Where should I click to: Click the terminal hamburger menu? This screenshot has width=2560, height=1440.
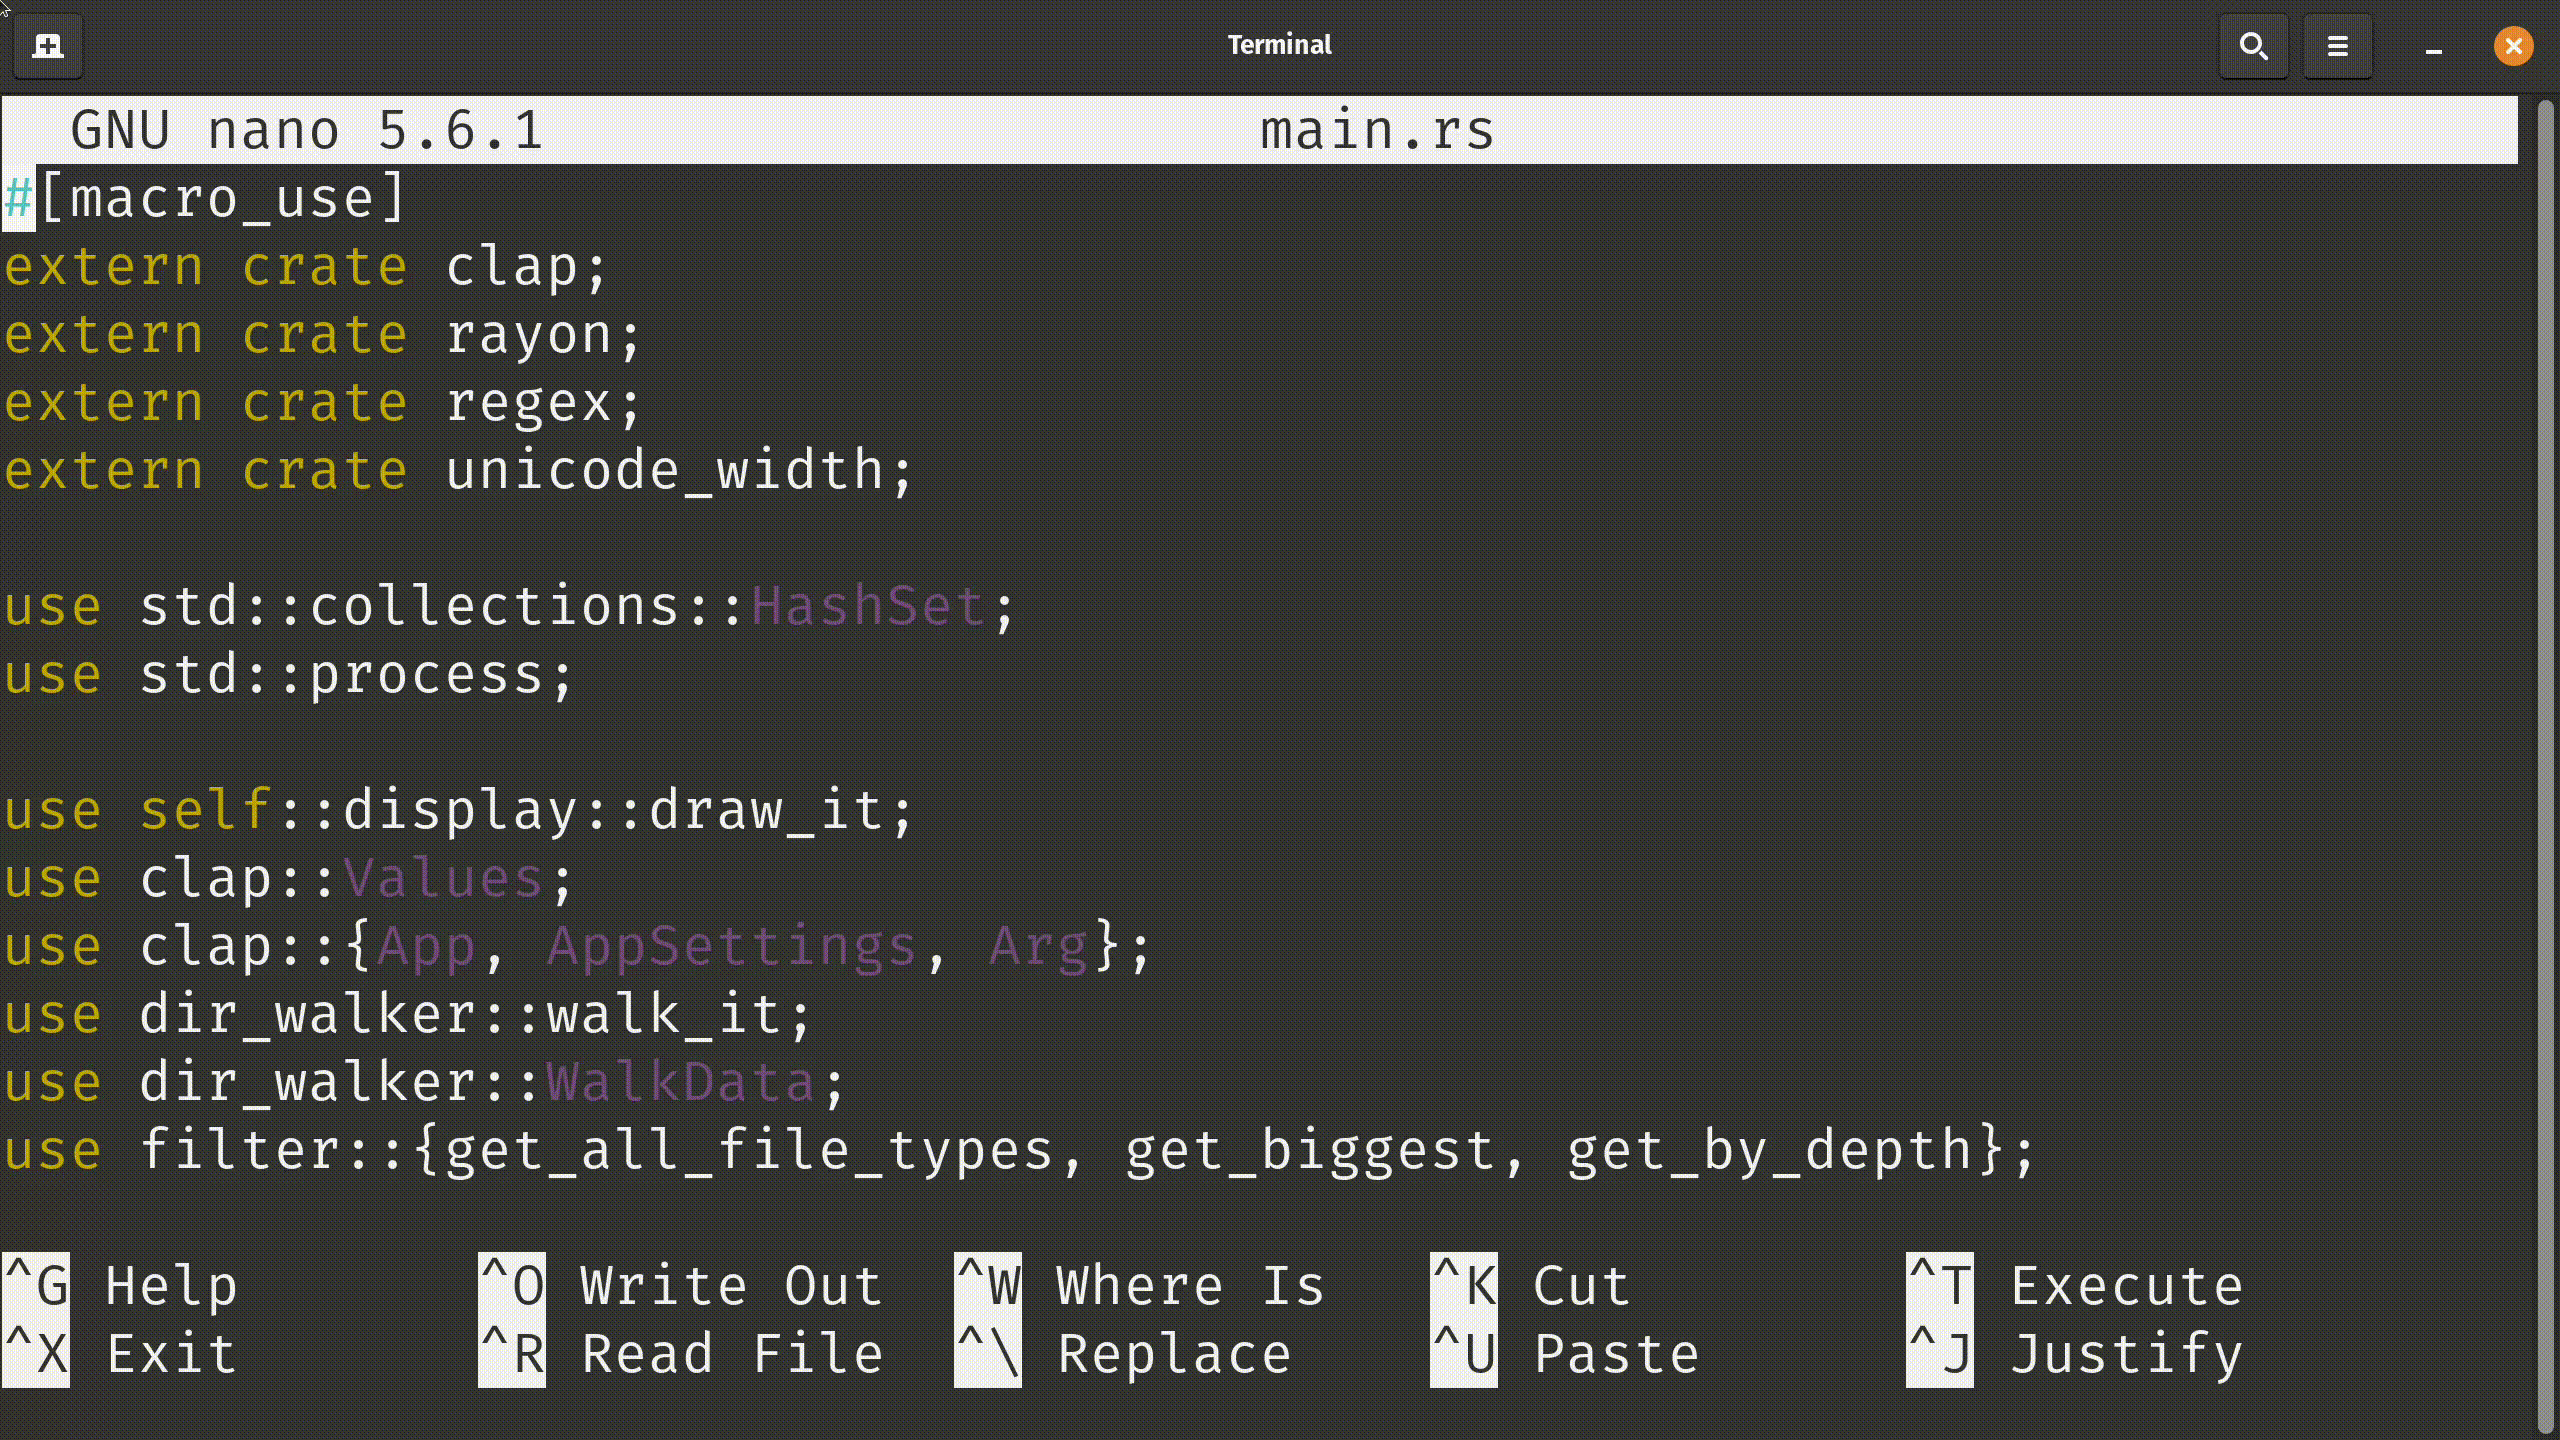point(2337,46)
